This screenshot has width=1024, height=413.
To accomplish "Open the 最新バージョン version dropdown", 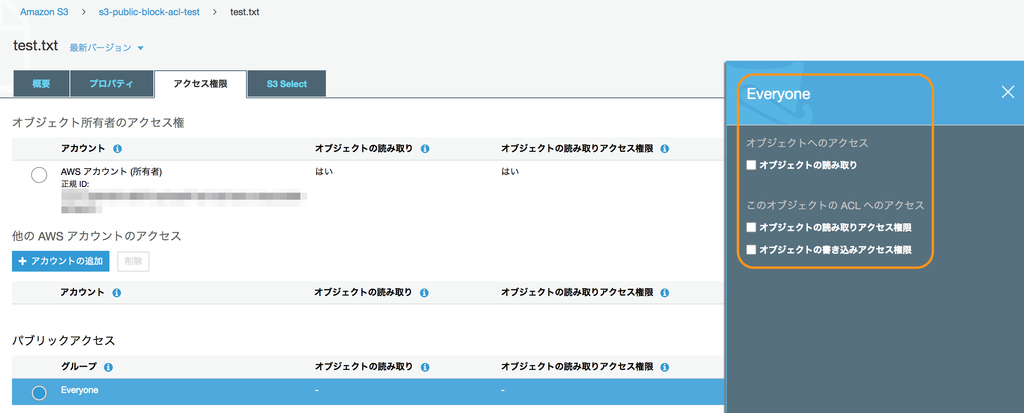I will pyautogui.click(x=106, y=48).
